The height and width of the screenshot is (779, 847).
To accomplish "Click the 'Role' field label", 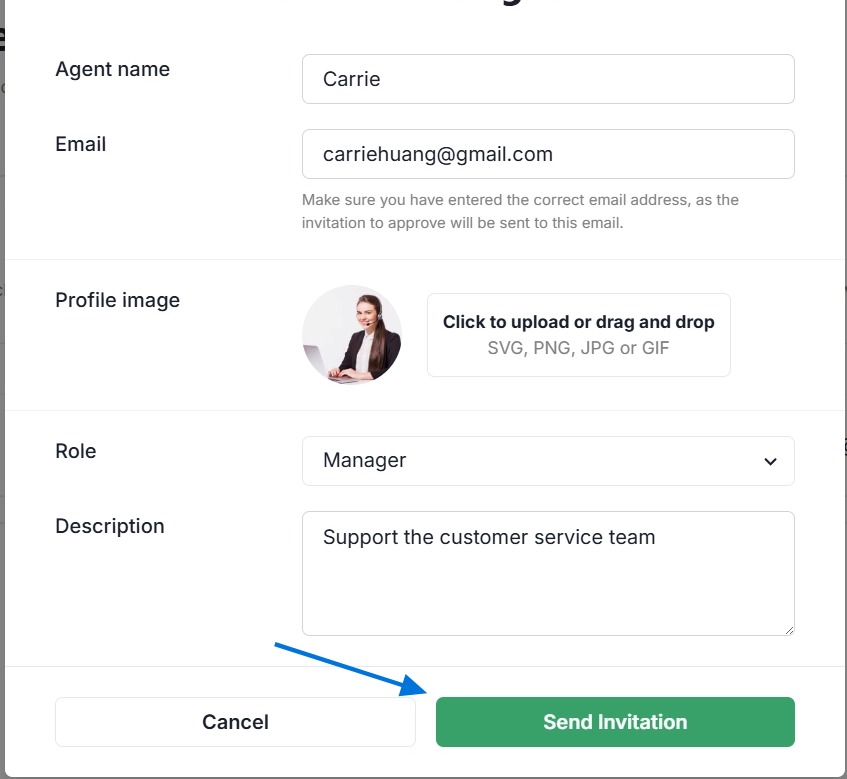I will (x=76, y=451).
